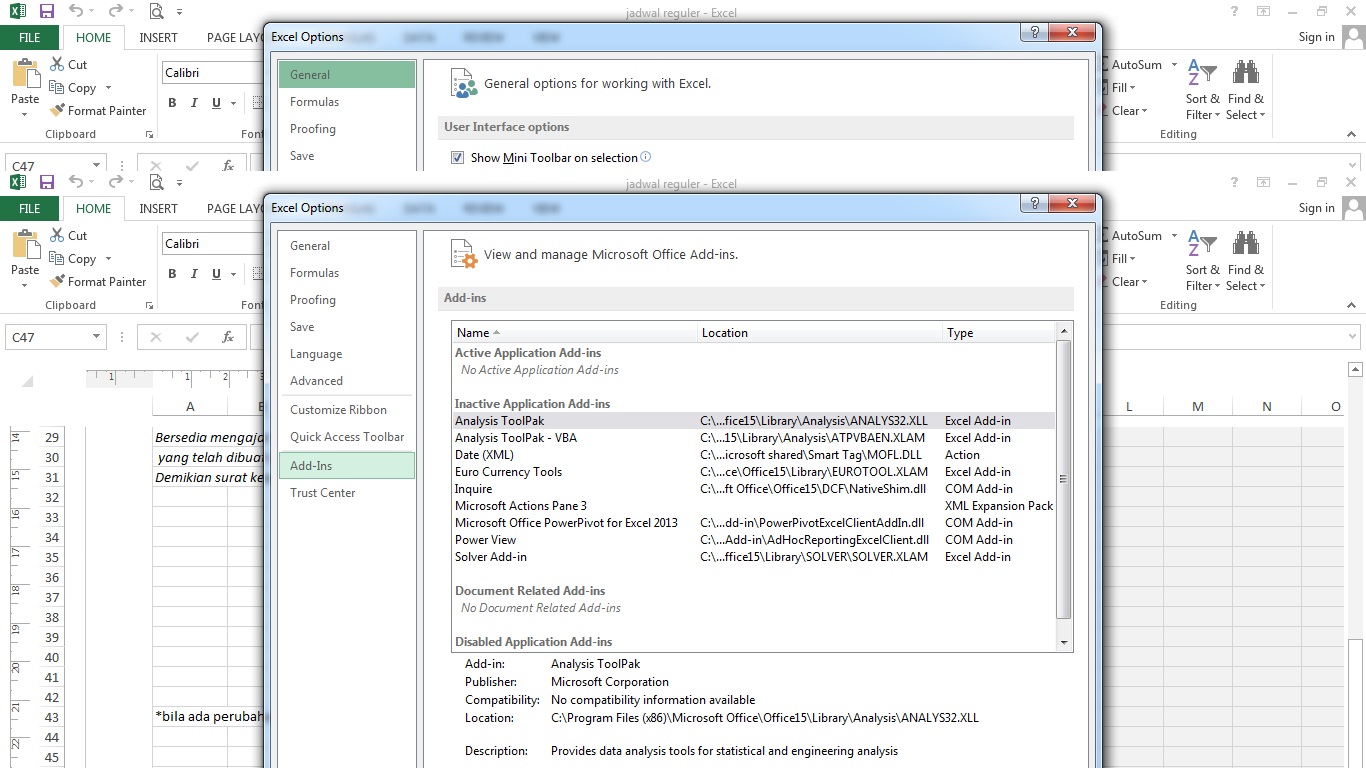Screen dimensions: 1366x768
Task: Click Cut scissors behind the Add-ins dialog
Action: coord(56,236)
